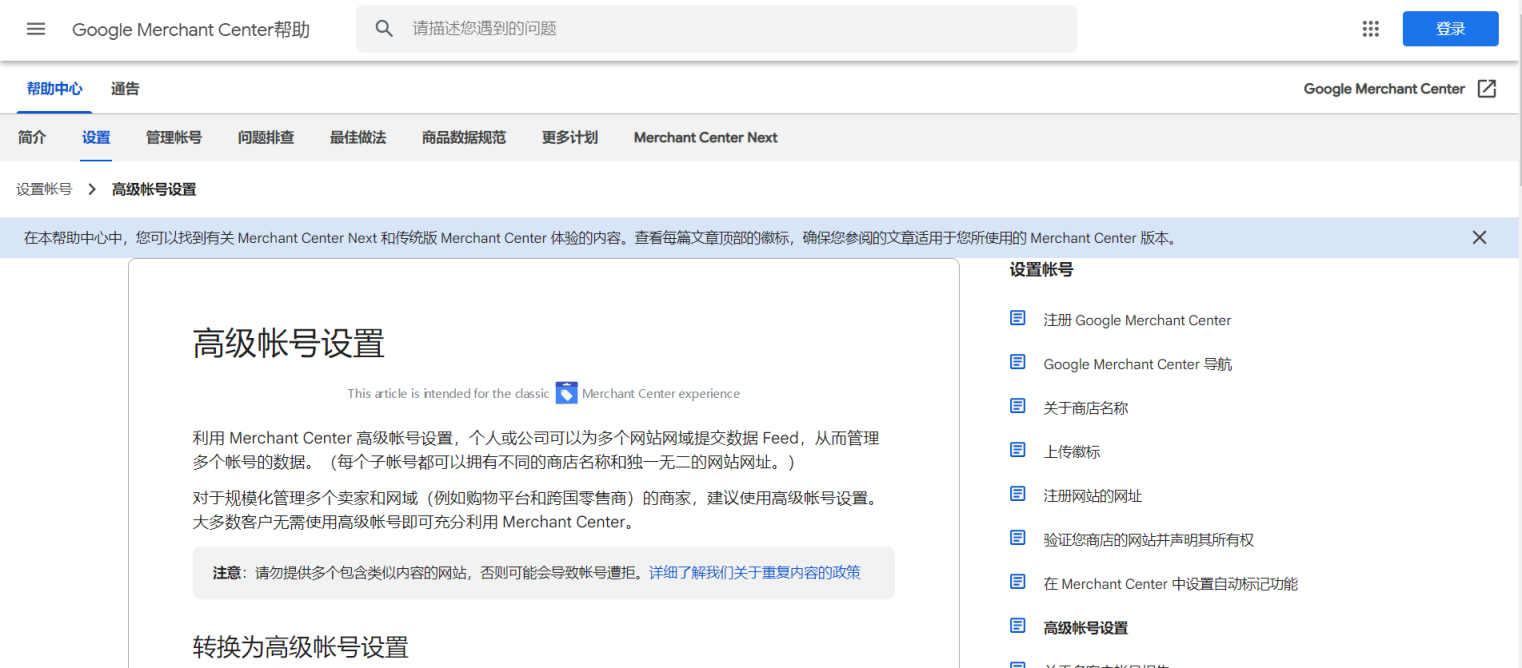Open Google Merchant Center via the external-link icon
Image resolution: width=1522 pixels, height=668 pixels.
[x=1489, y=88]
